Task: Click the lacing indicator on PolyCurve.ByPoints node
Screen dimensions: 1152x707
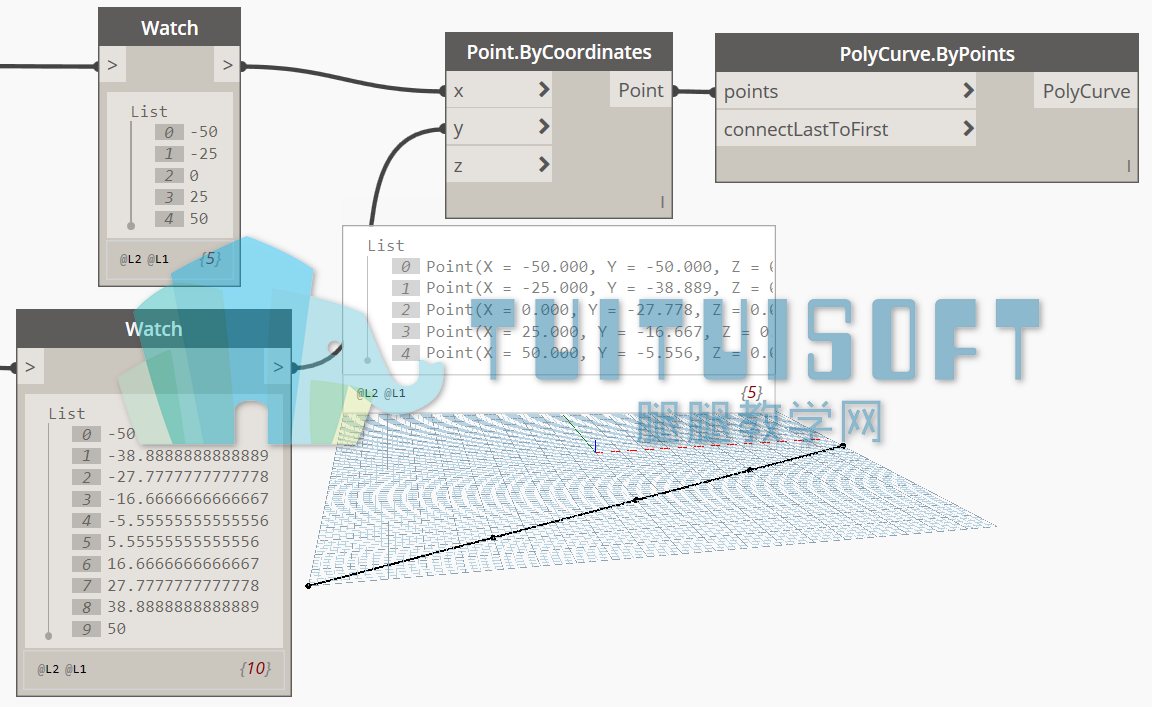Action: coord(1128,166)
